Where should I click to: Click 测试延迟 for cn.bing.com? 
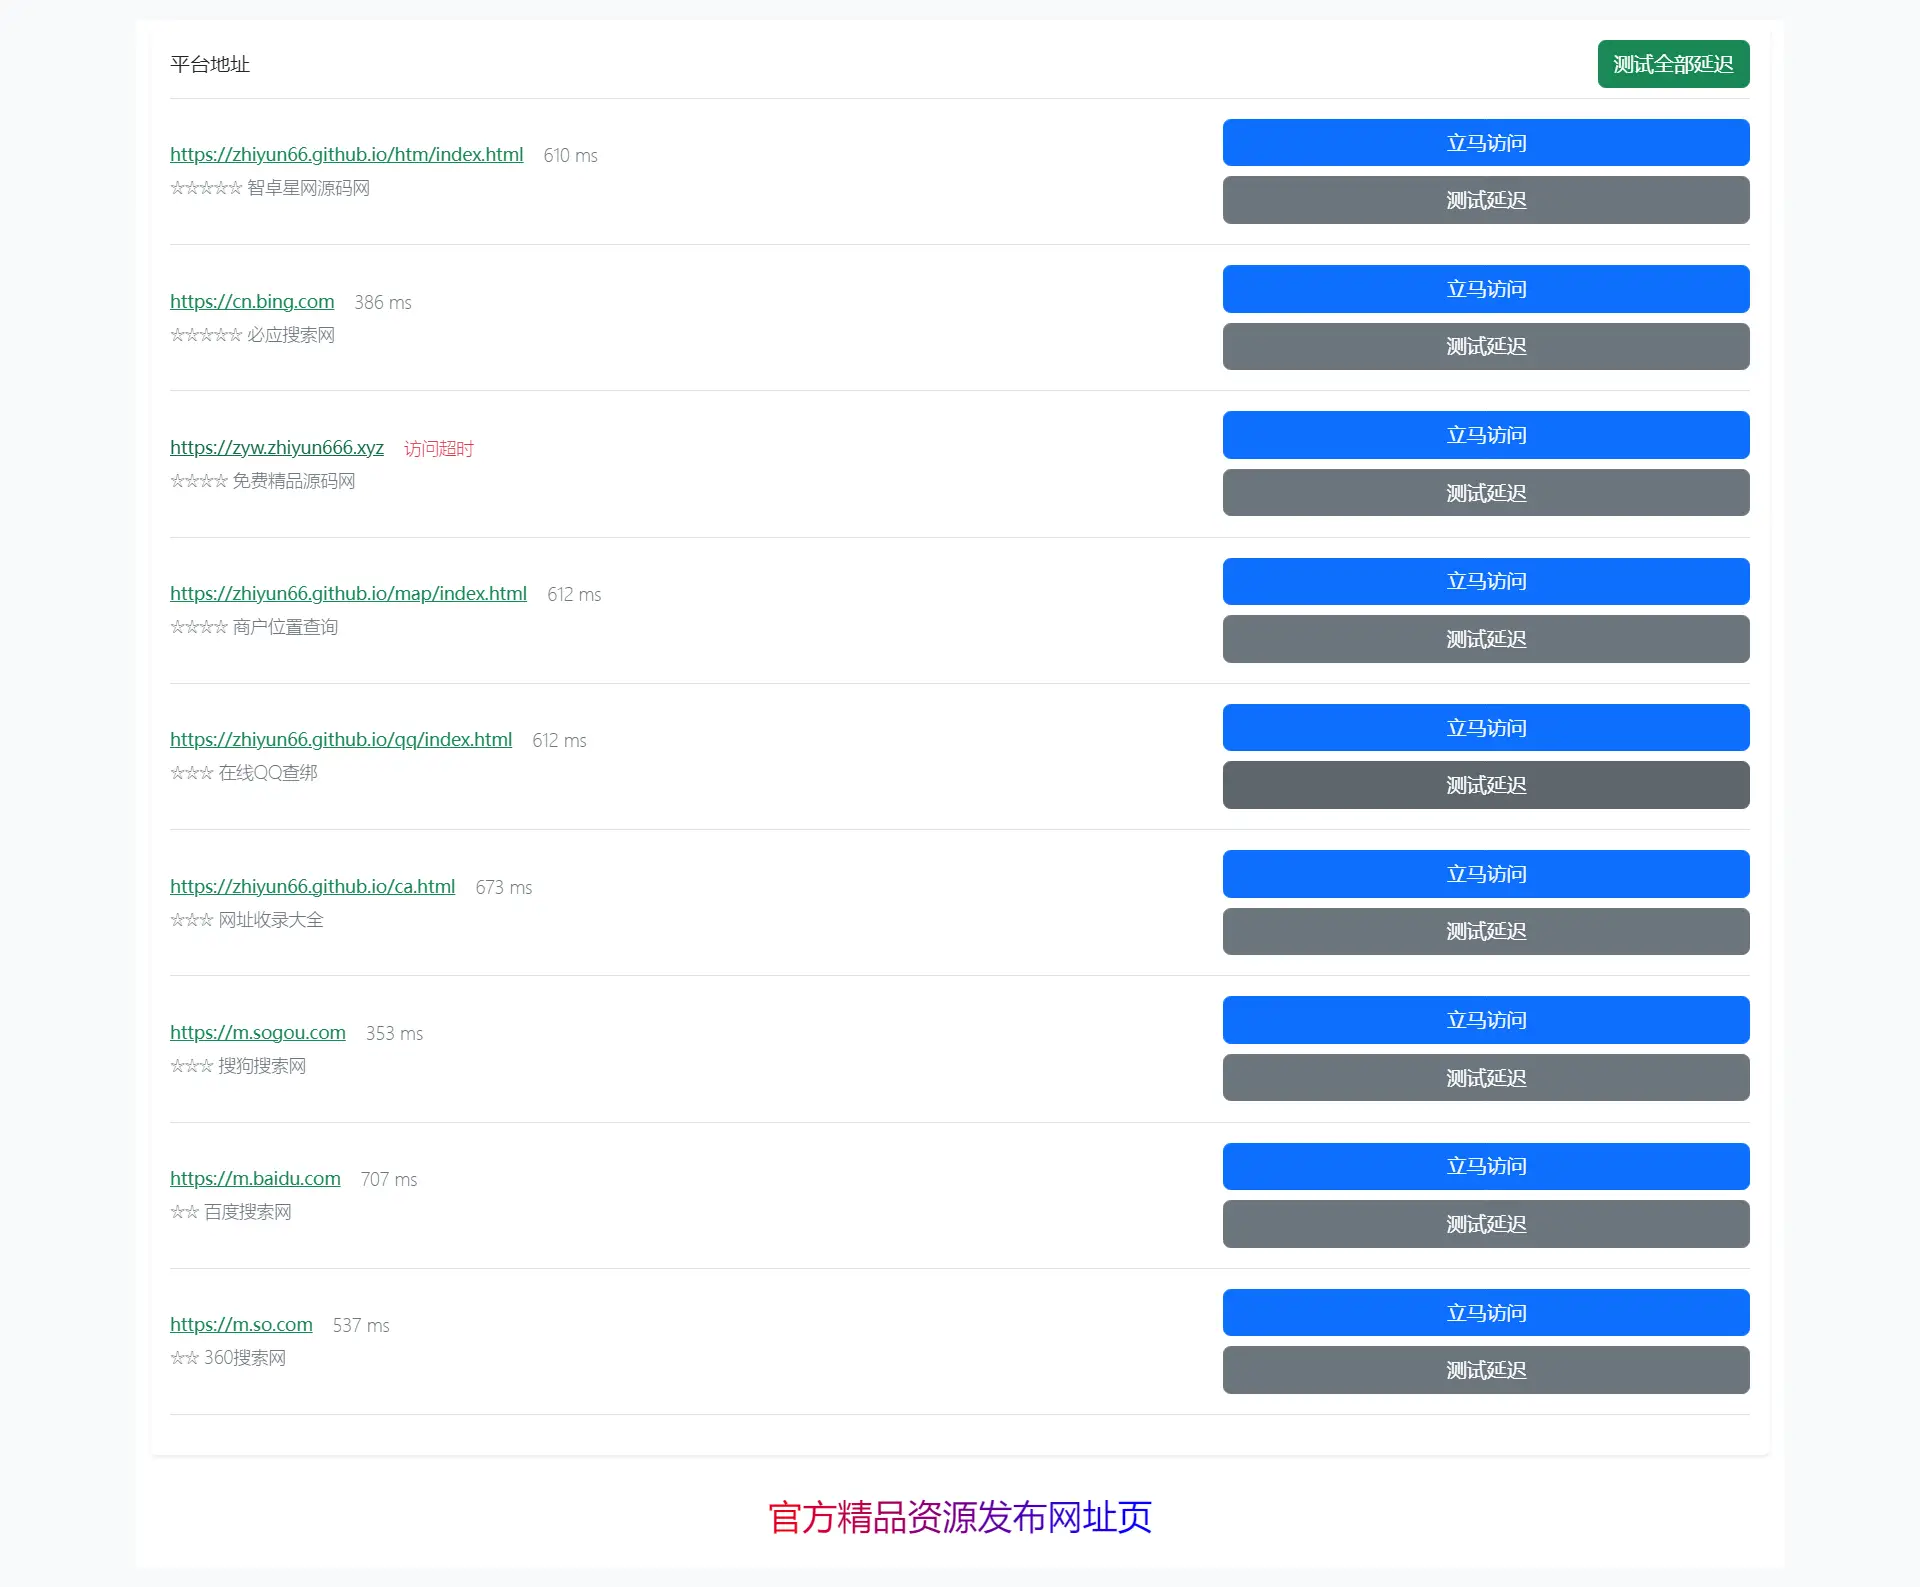(1485, 346)
